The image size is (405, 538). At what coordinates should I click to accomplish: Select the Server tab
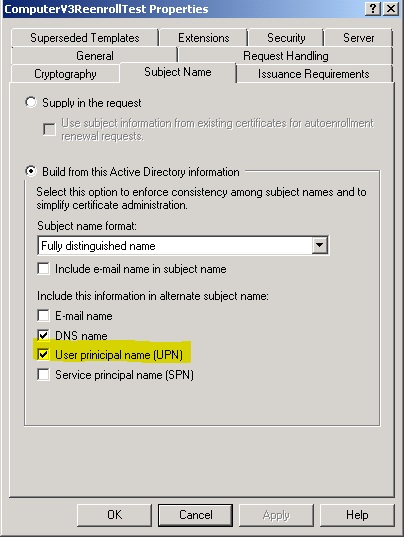coord(358,38)
